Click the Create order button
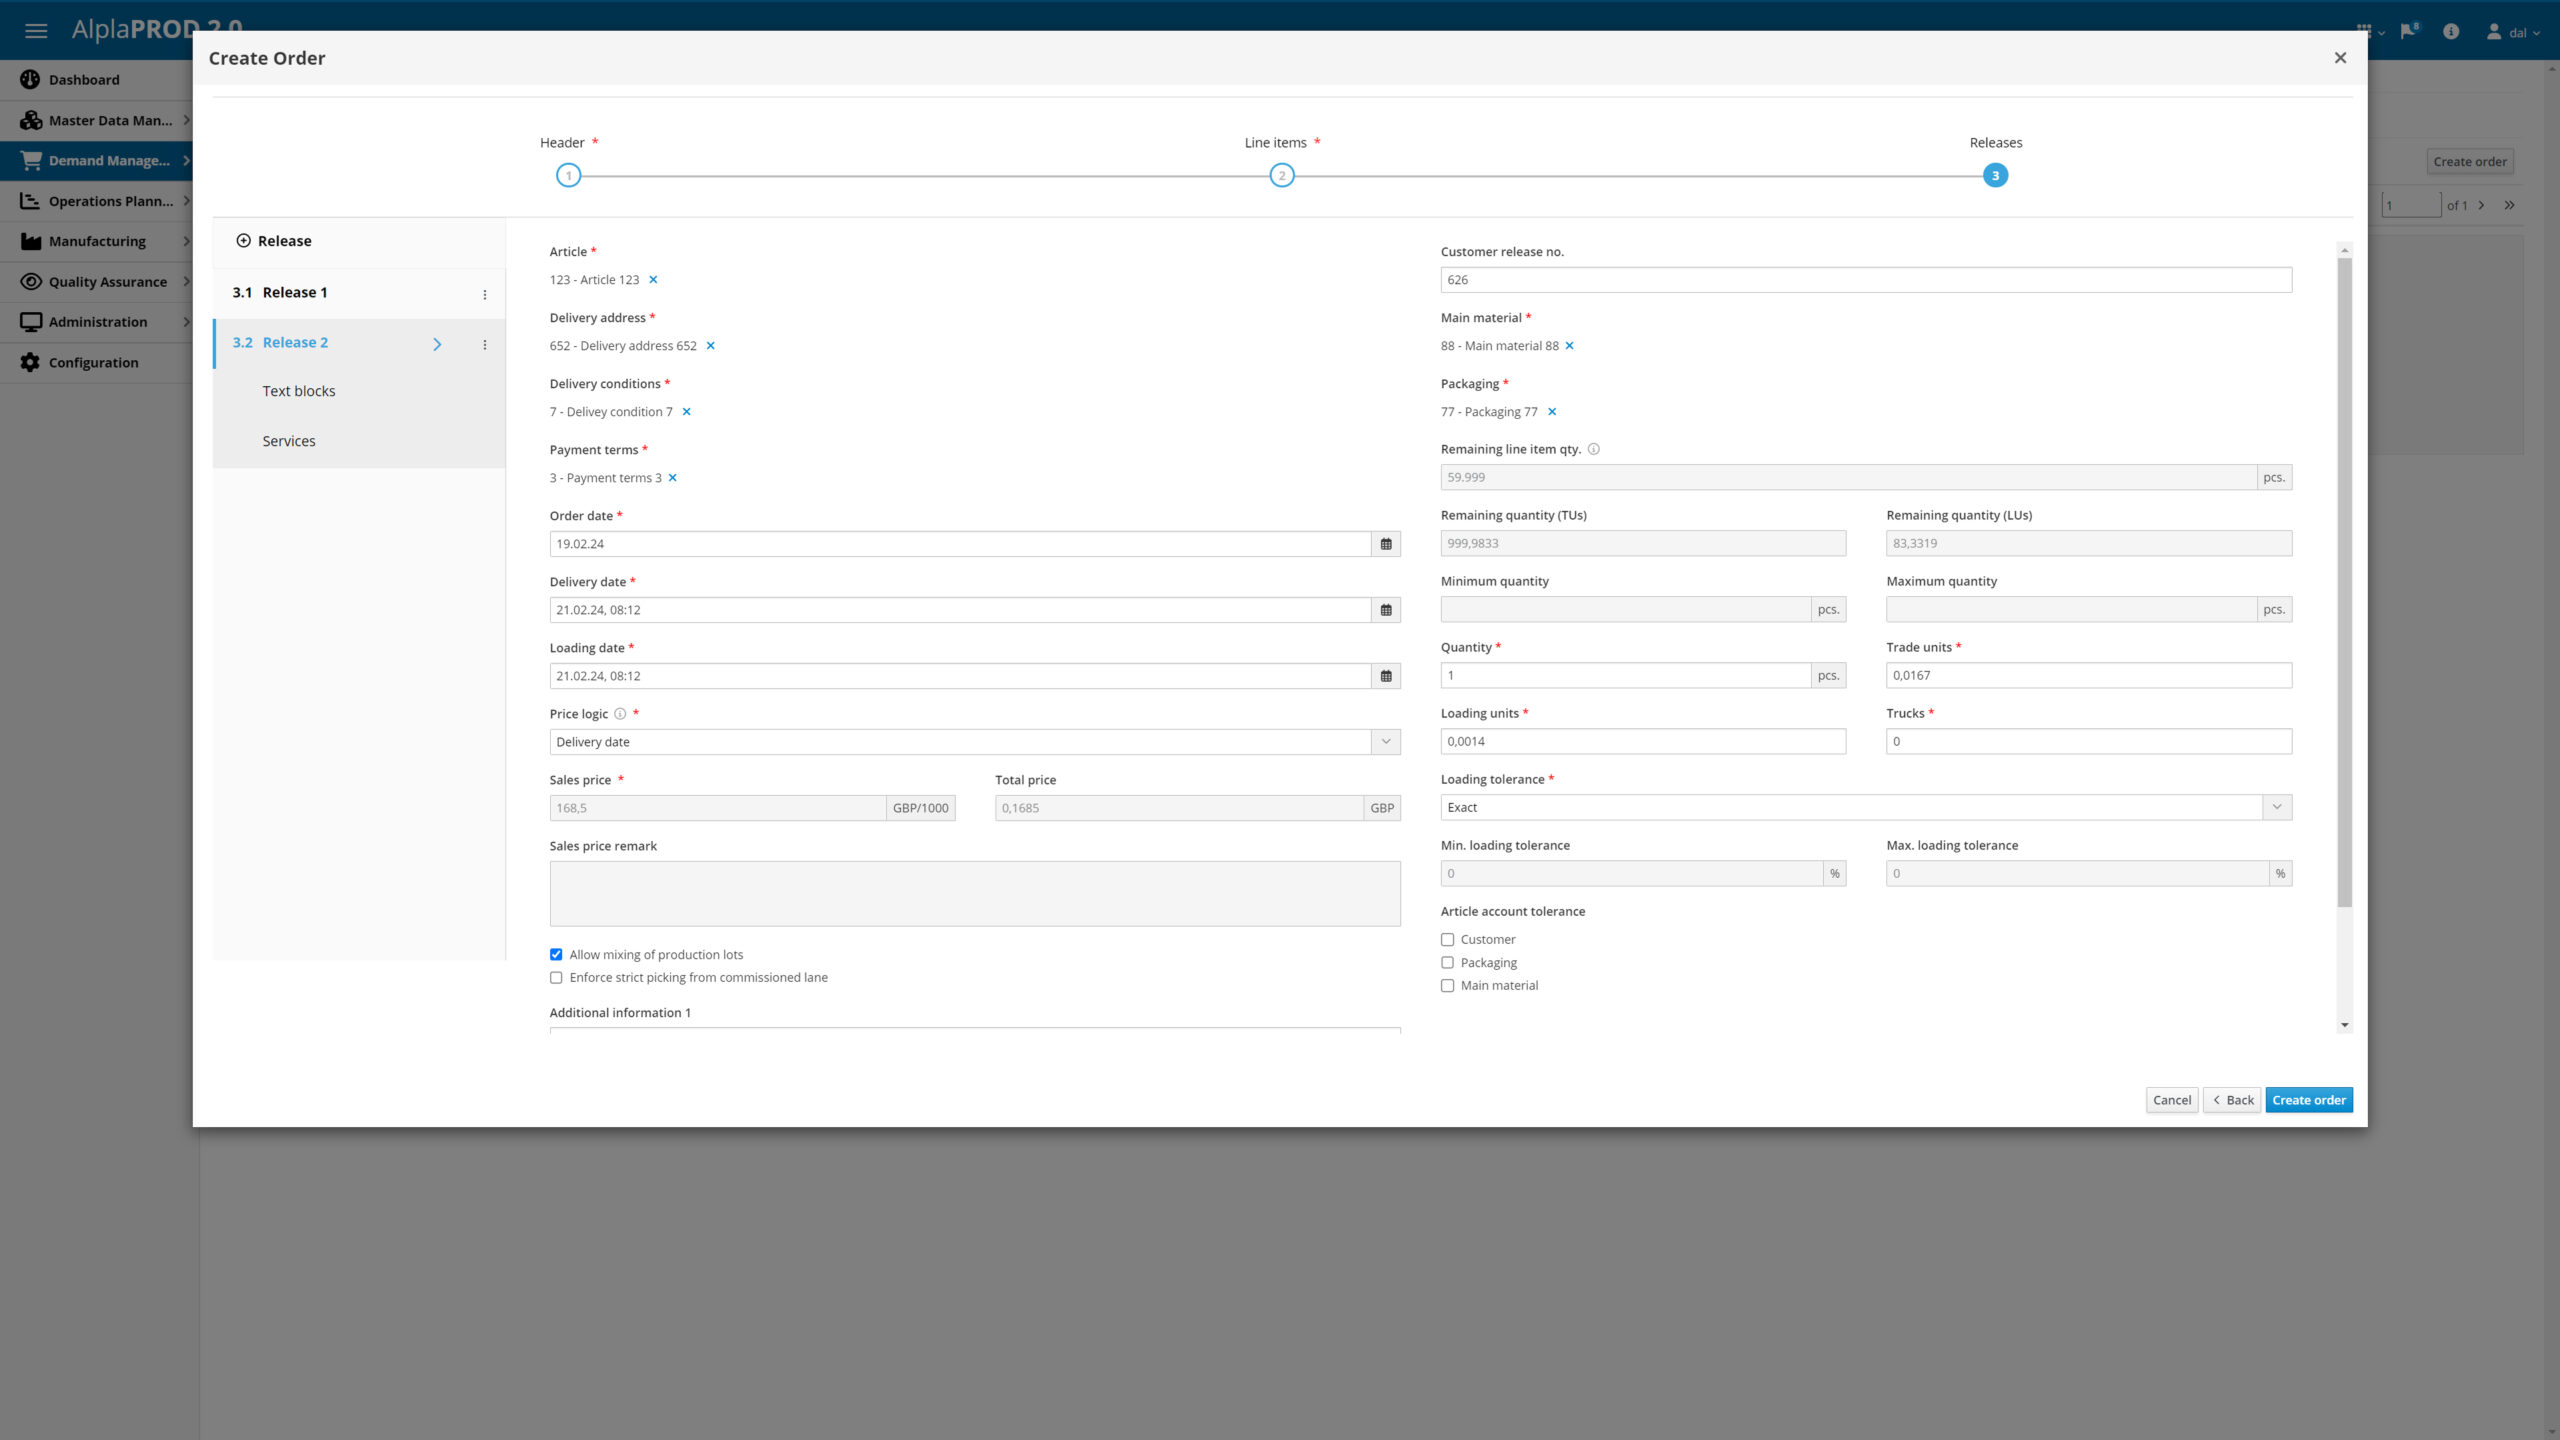2560x1440 pixels. (2308, 1100)
